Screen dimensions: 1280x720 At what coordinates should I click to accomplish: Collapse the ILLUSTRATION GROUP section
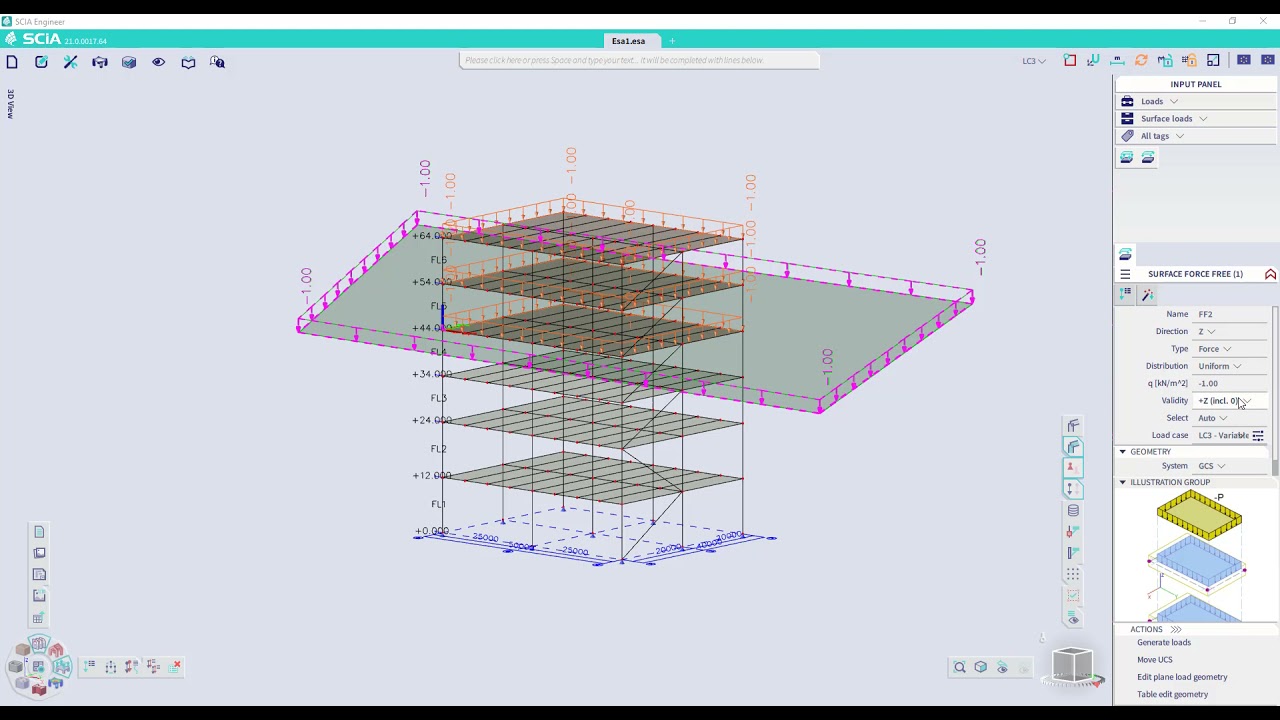[1122, 482]
